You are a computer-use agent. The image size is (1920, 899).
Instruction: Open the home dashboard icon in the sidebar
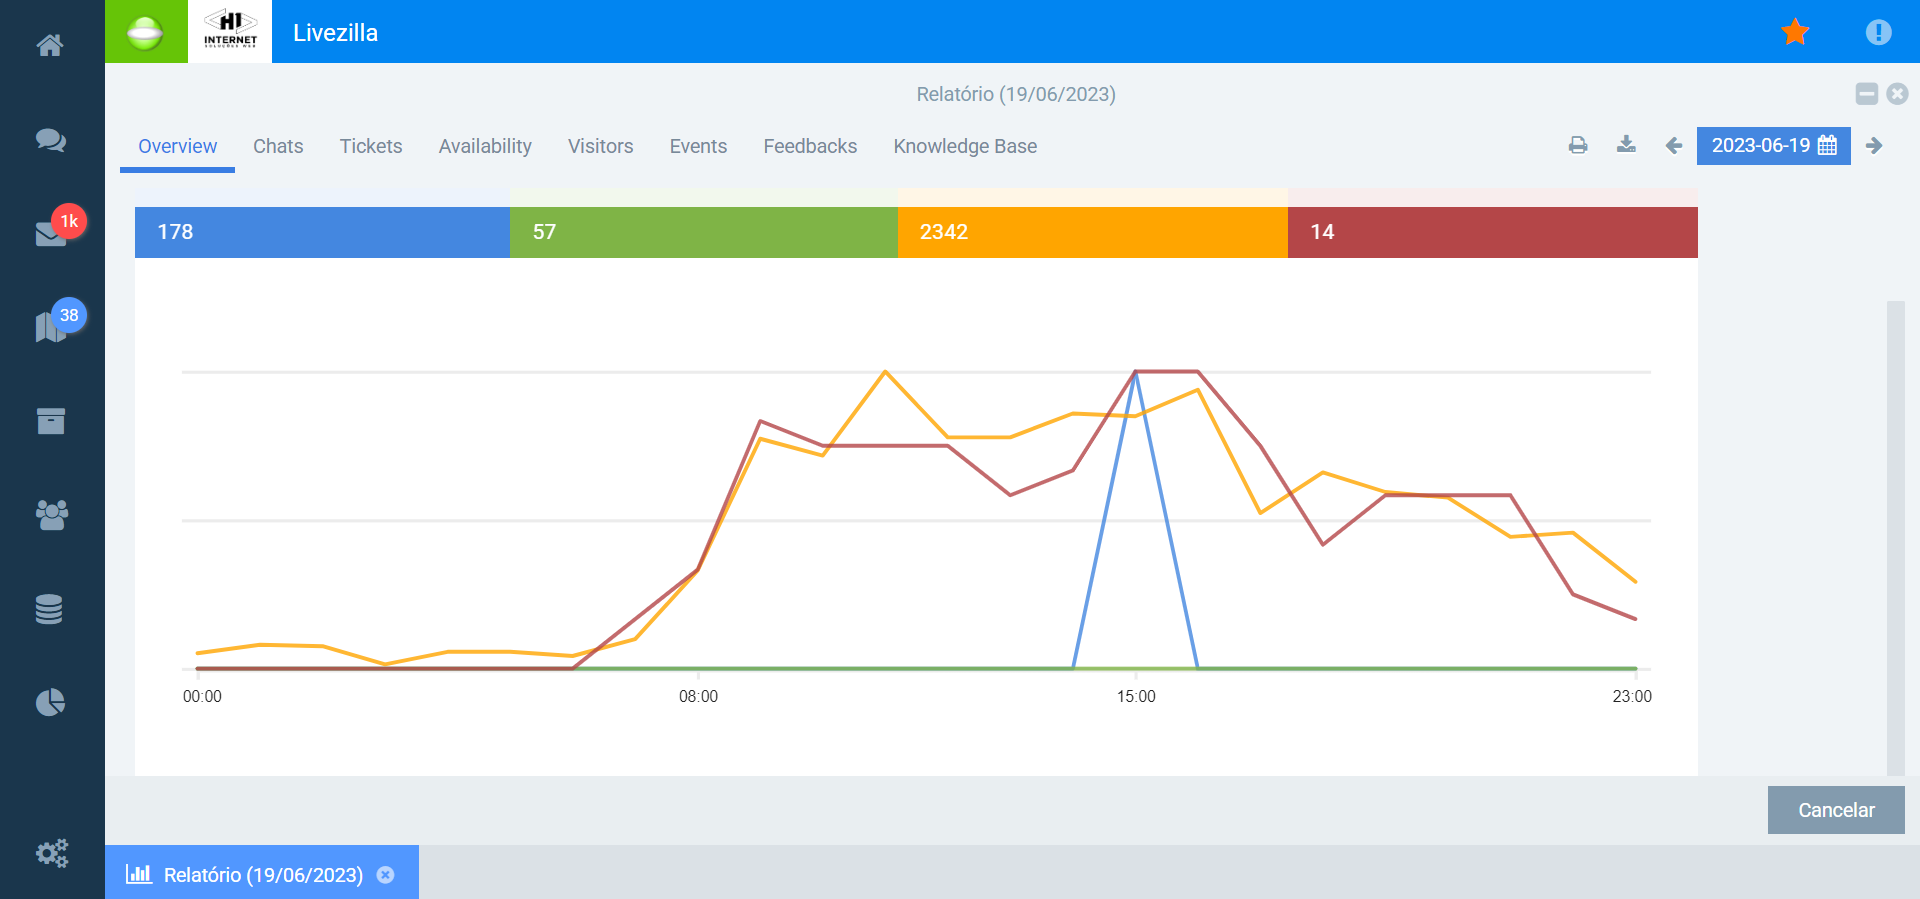pos(50,45)
